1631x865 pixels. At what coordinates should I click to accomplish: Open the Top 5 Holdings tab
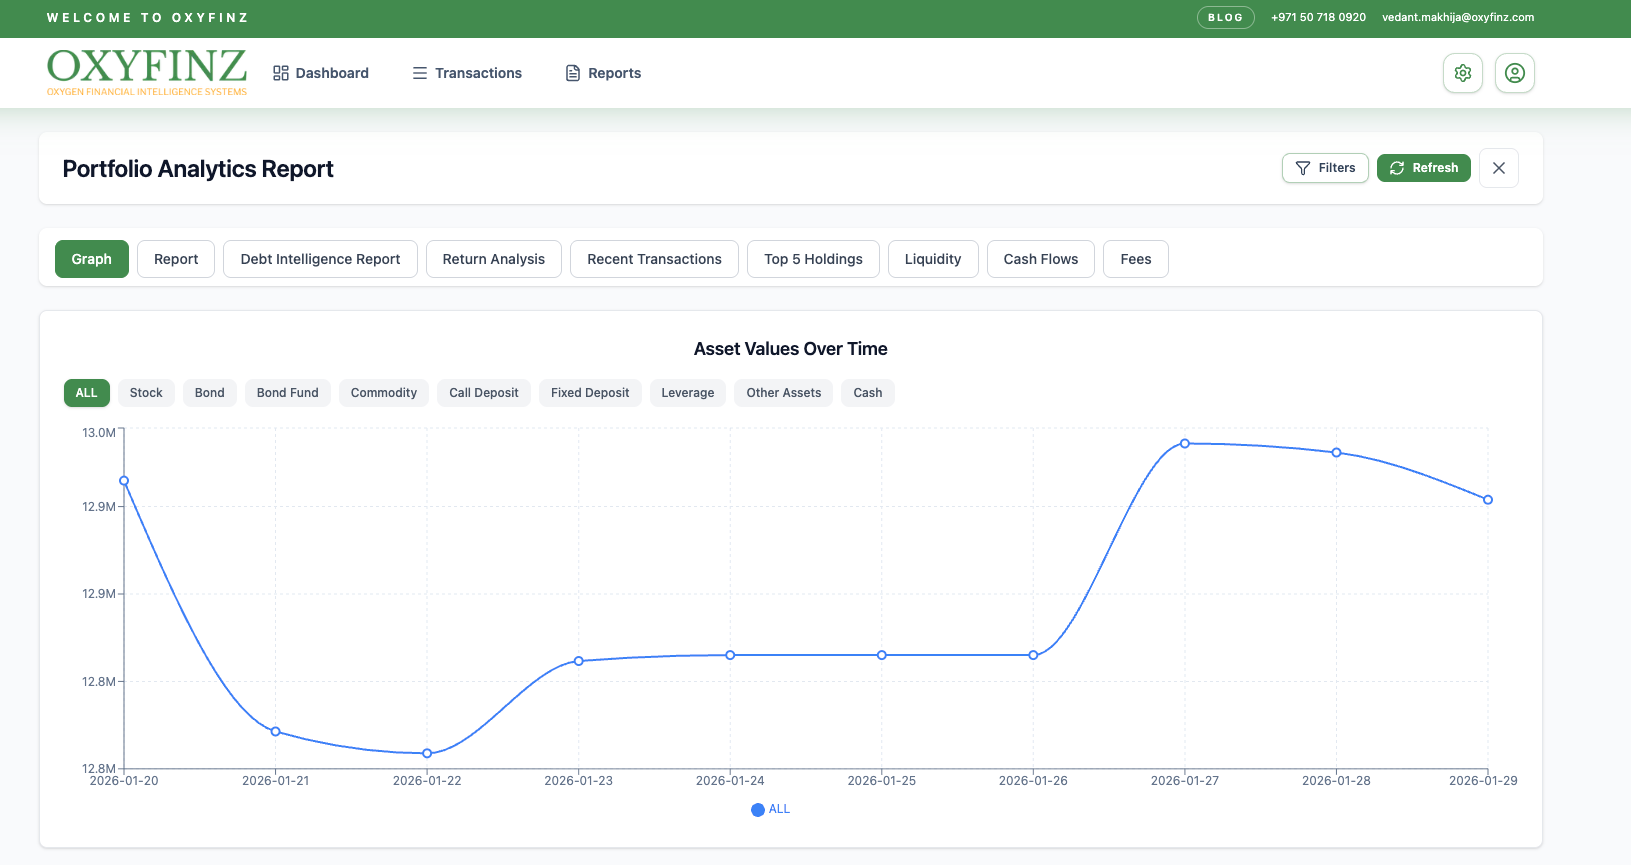tap(813, 259)
